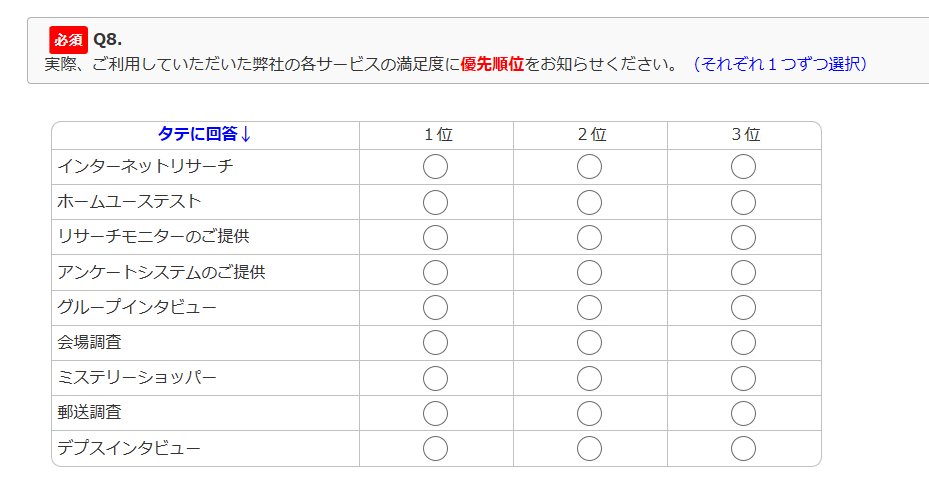Click the タテに回答↓ column header
Viewport: 929px width, 500px height.
tap(205, 135)
